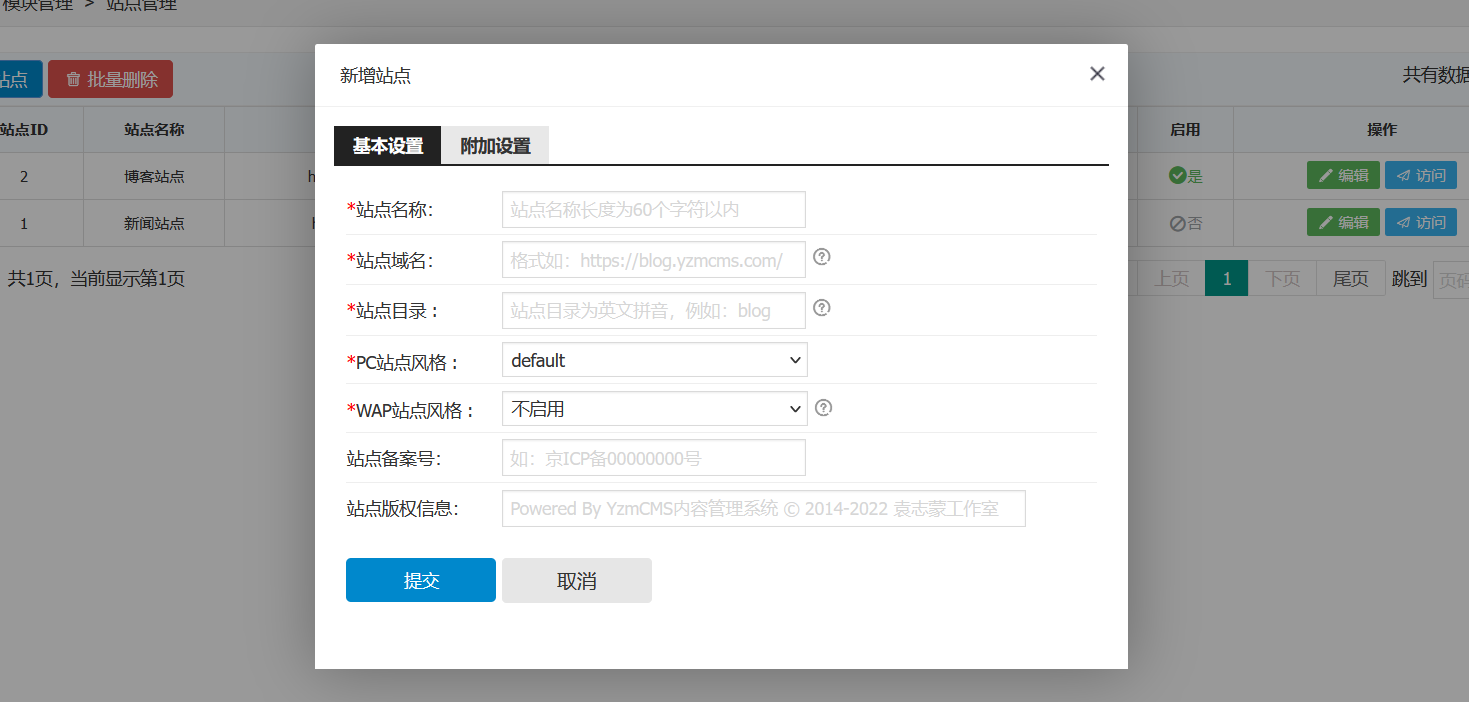The image size is (1469, 702).
Task: Click help icon beside 站点目录 field
Action: [x=822, y=307]
